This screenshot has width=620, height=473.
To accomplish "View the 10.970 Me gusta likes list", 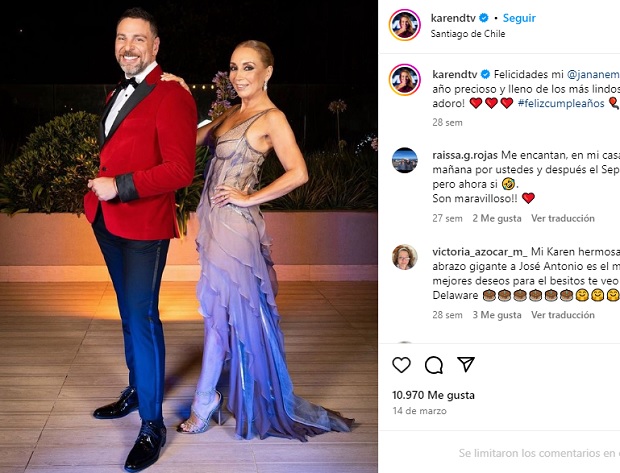I will pyautogui.click(x=433, y=395).
